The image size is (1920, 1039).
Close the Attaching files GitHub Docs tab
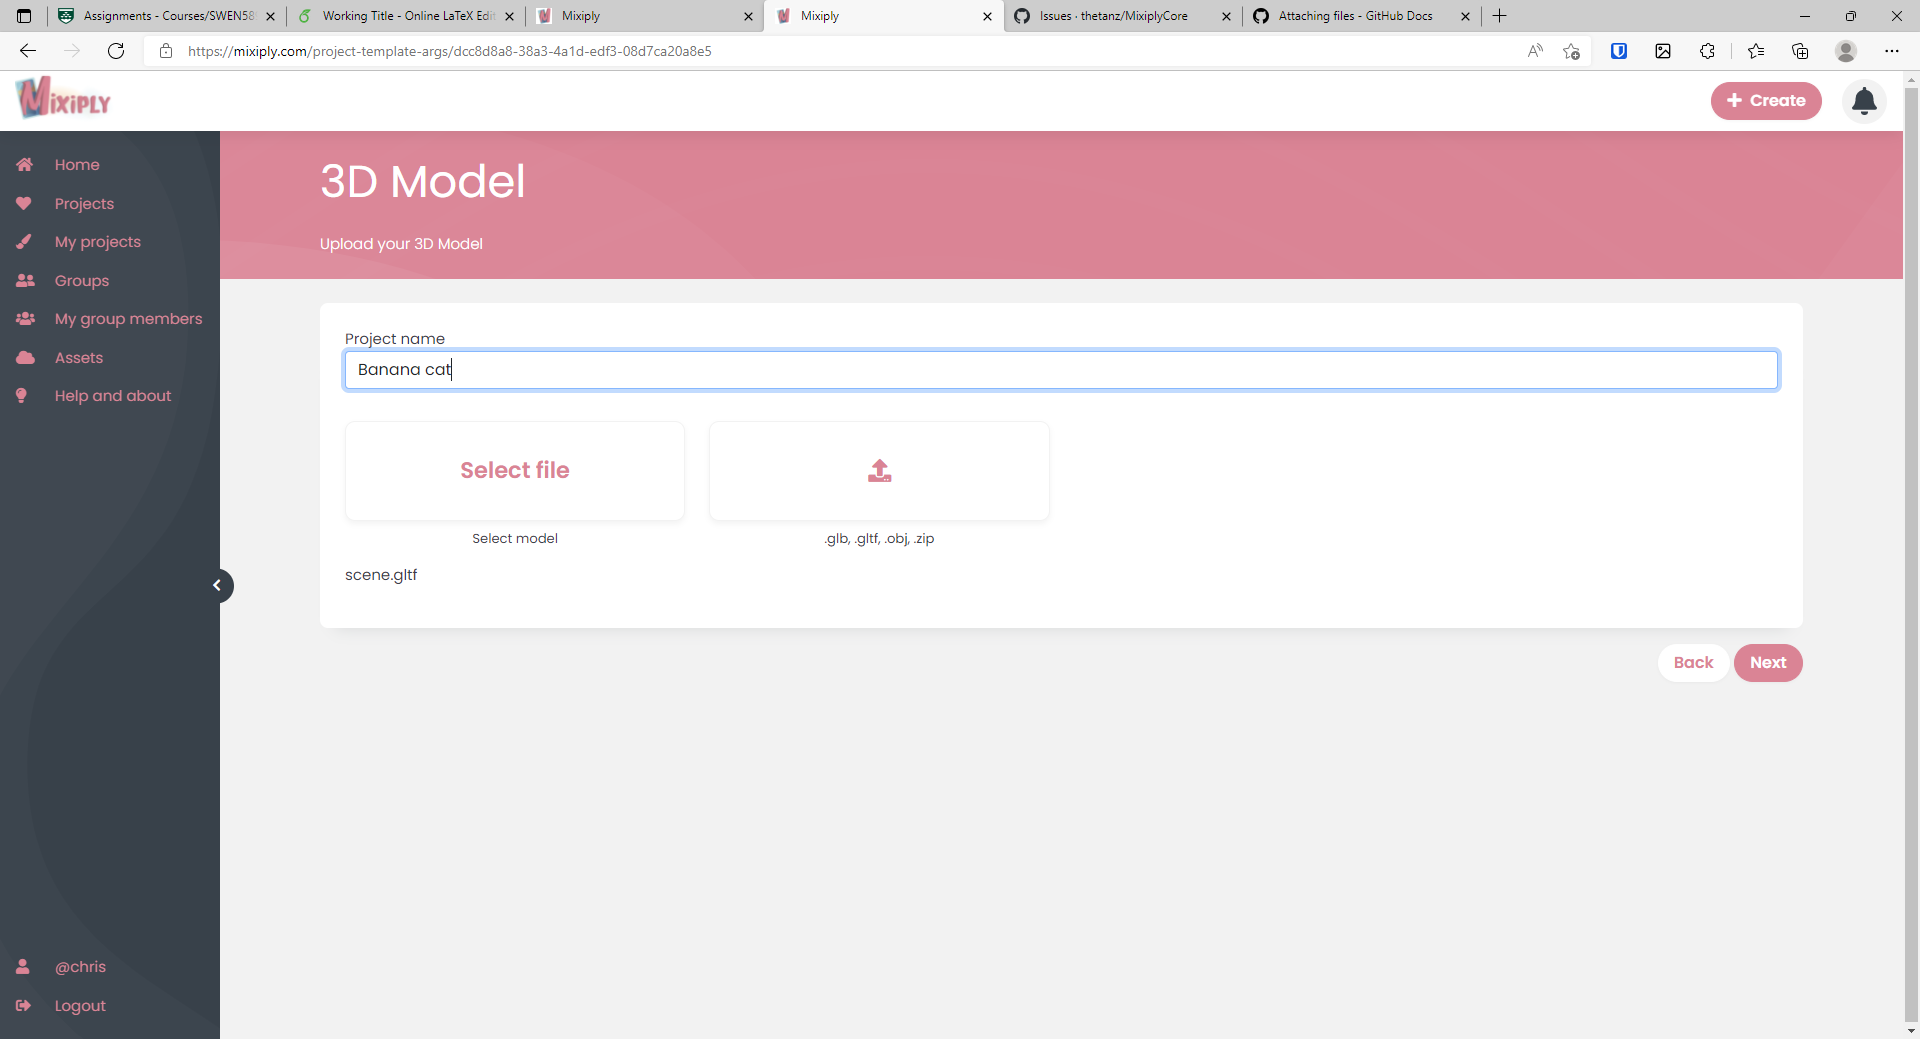[x=1465, y=16]
